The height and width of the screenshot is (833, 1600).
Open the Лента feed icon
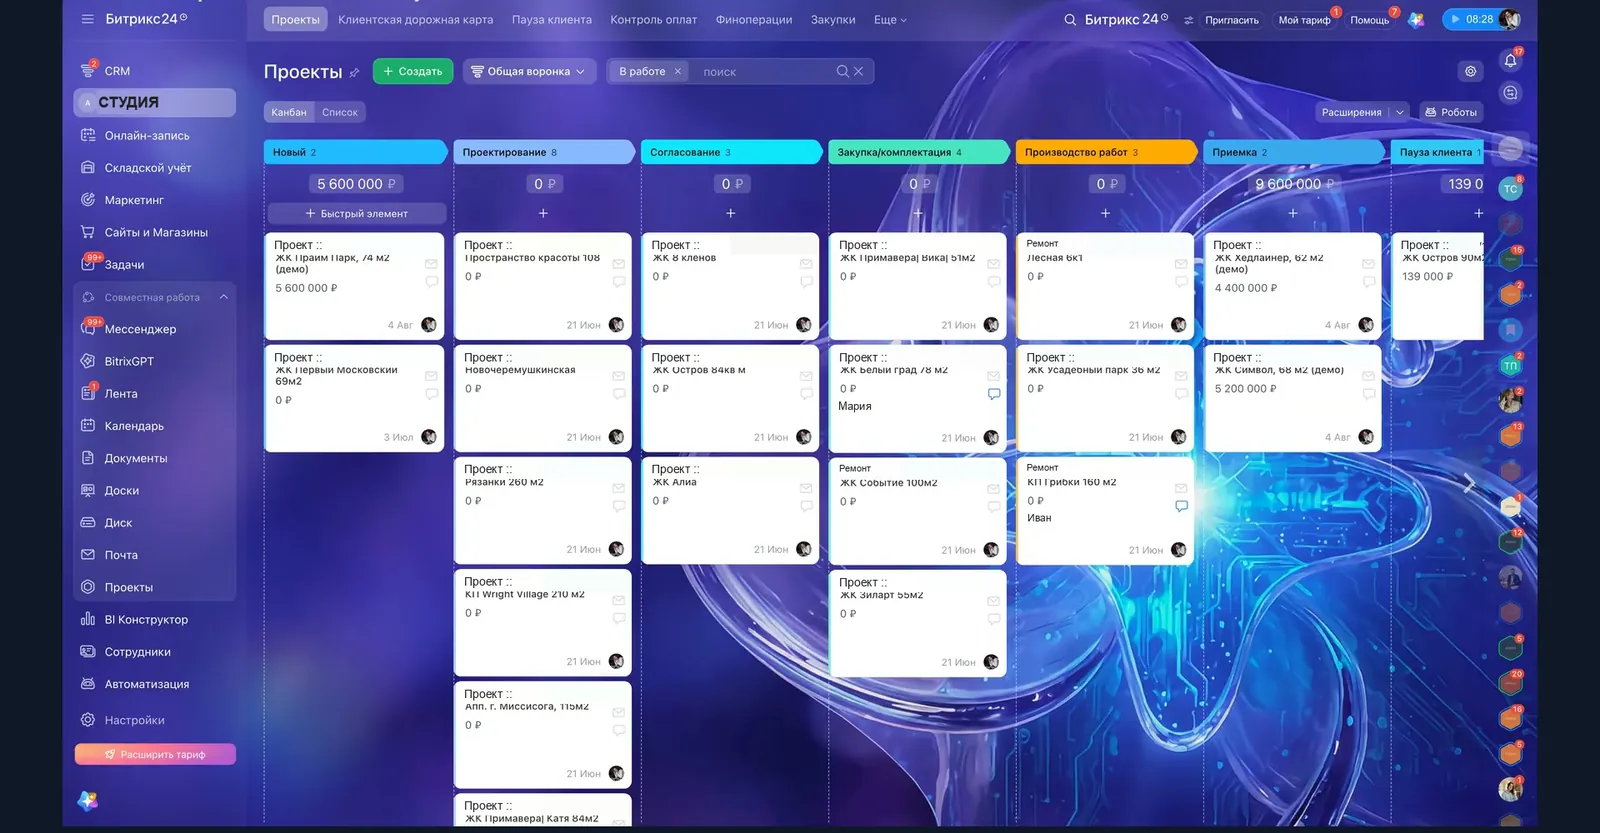tap(88, 393)
